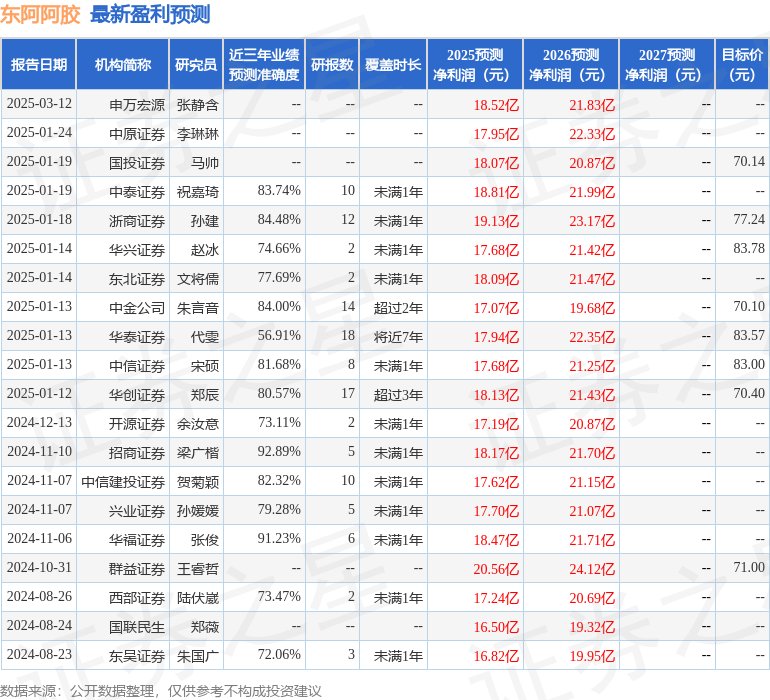Image resolution: width=770 pixels, height=700 pixels.
Task: Click researcher name 王睿哲
Action: 198,568
